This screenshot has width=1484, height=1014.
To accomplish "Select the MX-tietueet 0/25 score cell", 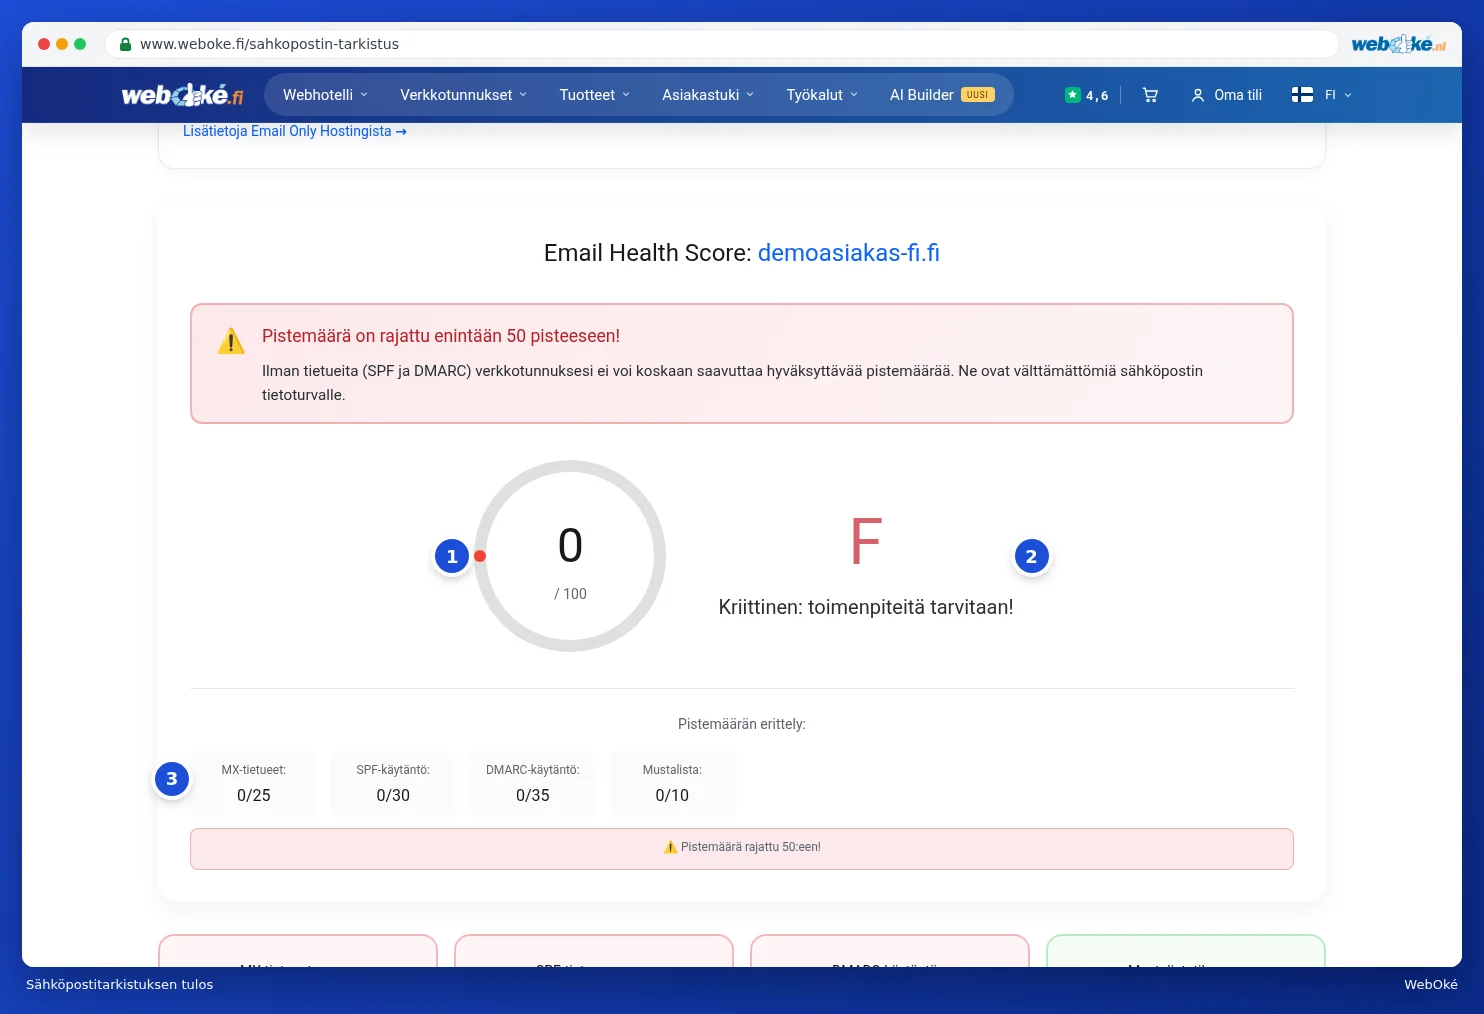I will coord(254,784).
